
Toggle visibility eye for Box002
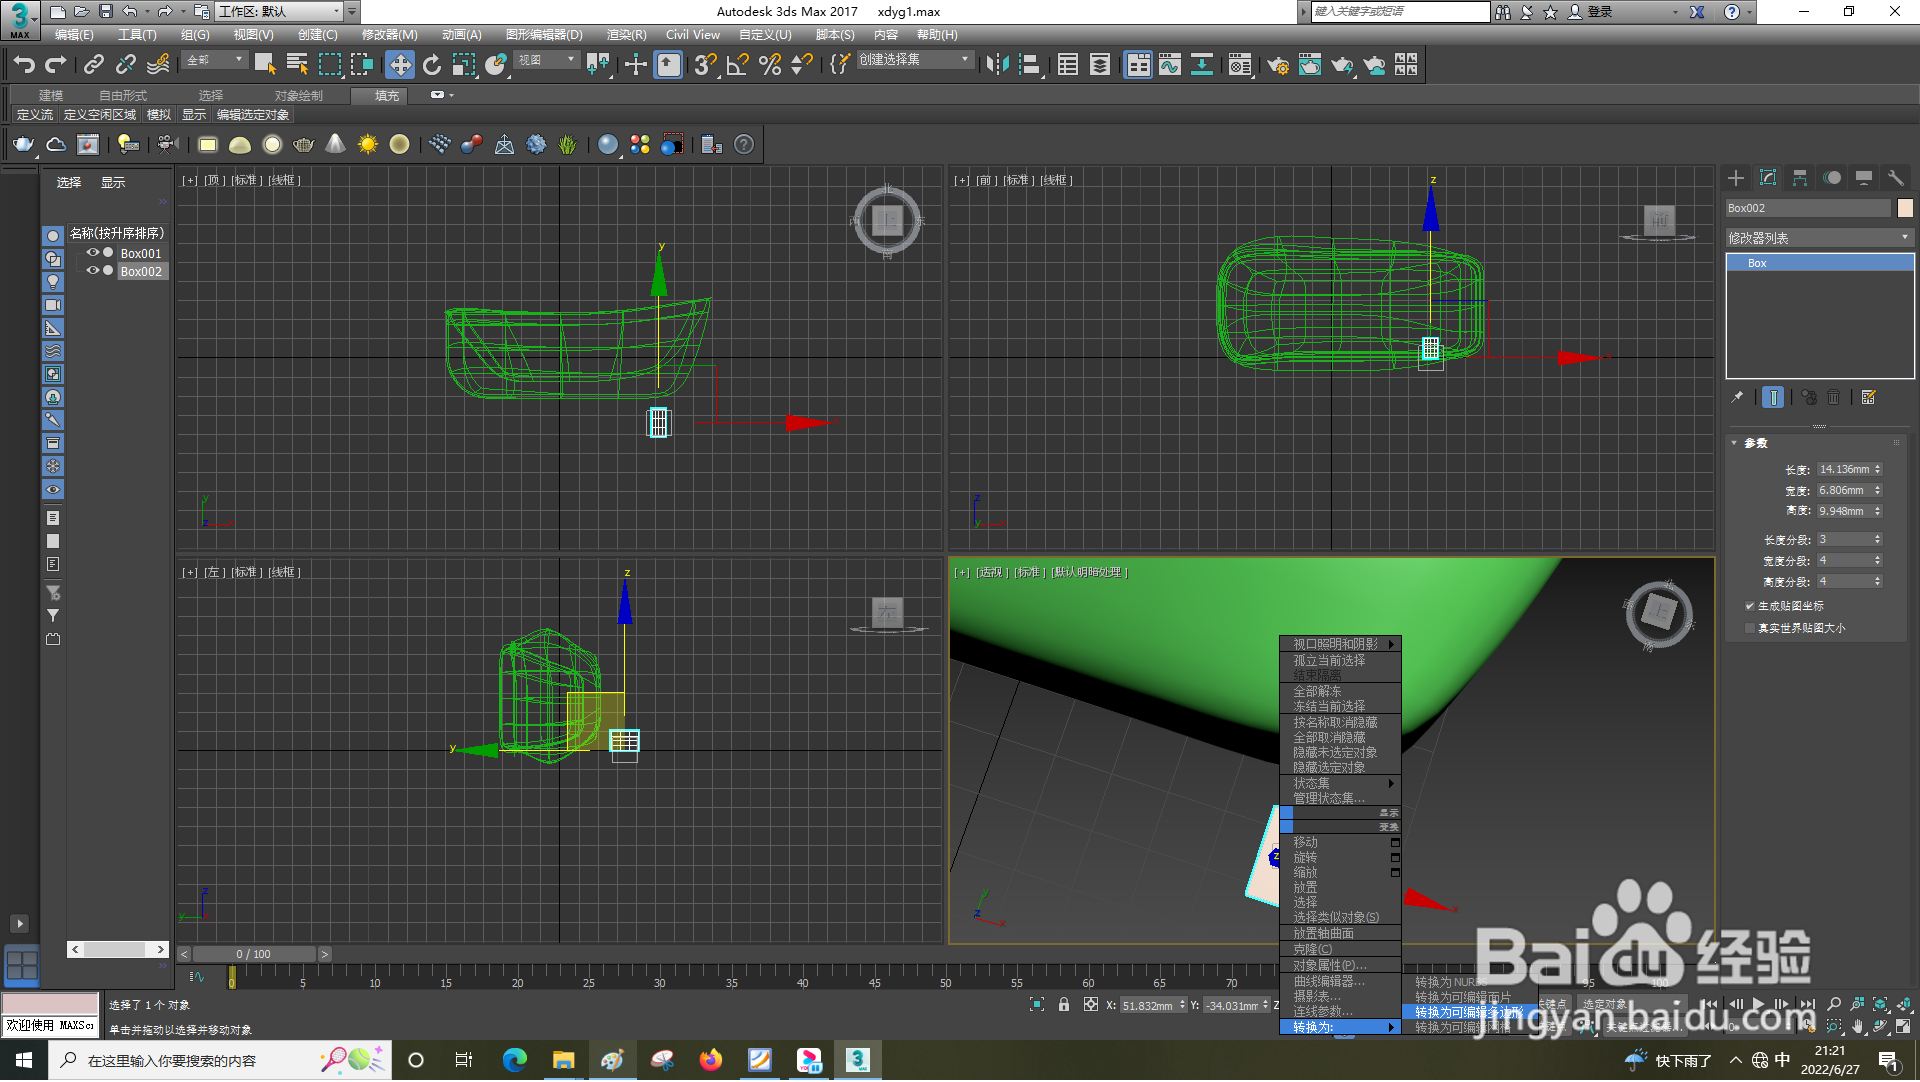click(x=92, y=271)
